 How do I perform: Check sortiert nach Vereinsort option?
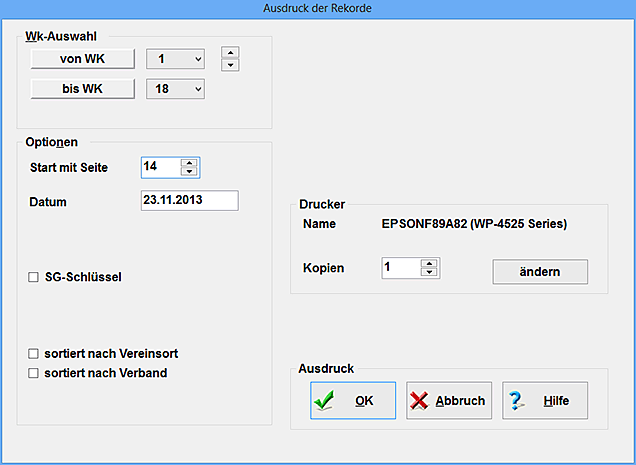pos(34,354)
